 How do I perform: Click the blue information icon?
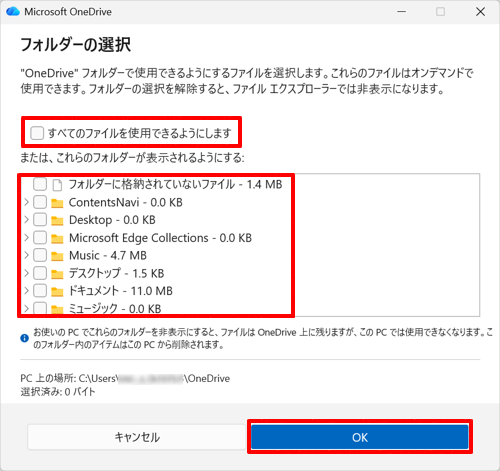click(25, 338)
